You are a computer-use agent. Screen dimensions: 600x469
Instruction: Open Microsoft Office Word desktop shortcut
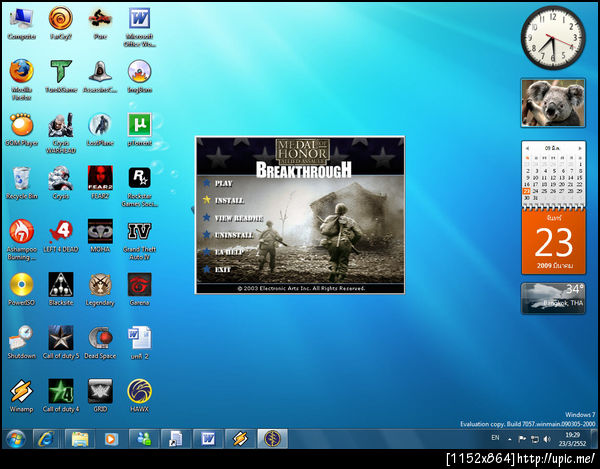coord(139,28)
